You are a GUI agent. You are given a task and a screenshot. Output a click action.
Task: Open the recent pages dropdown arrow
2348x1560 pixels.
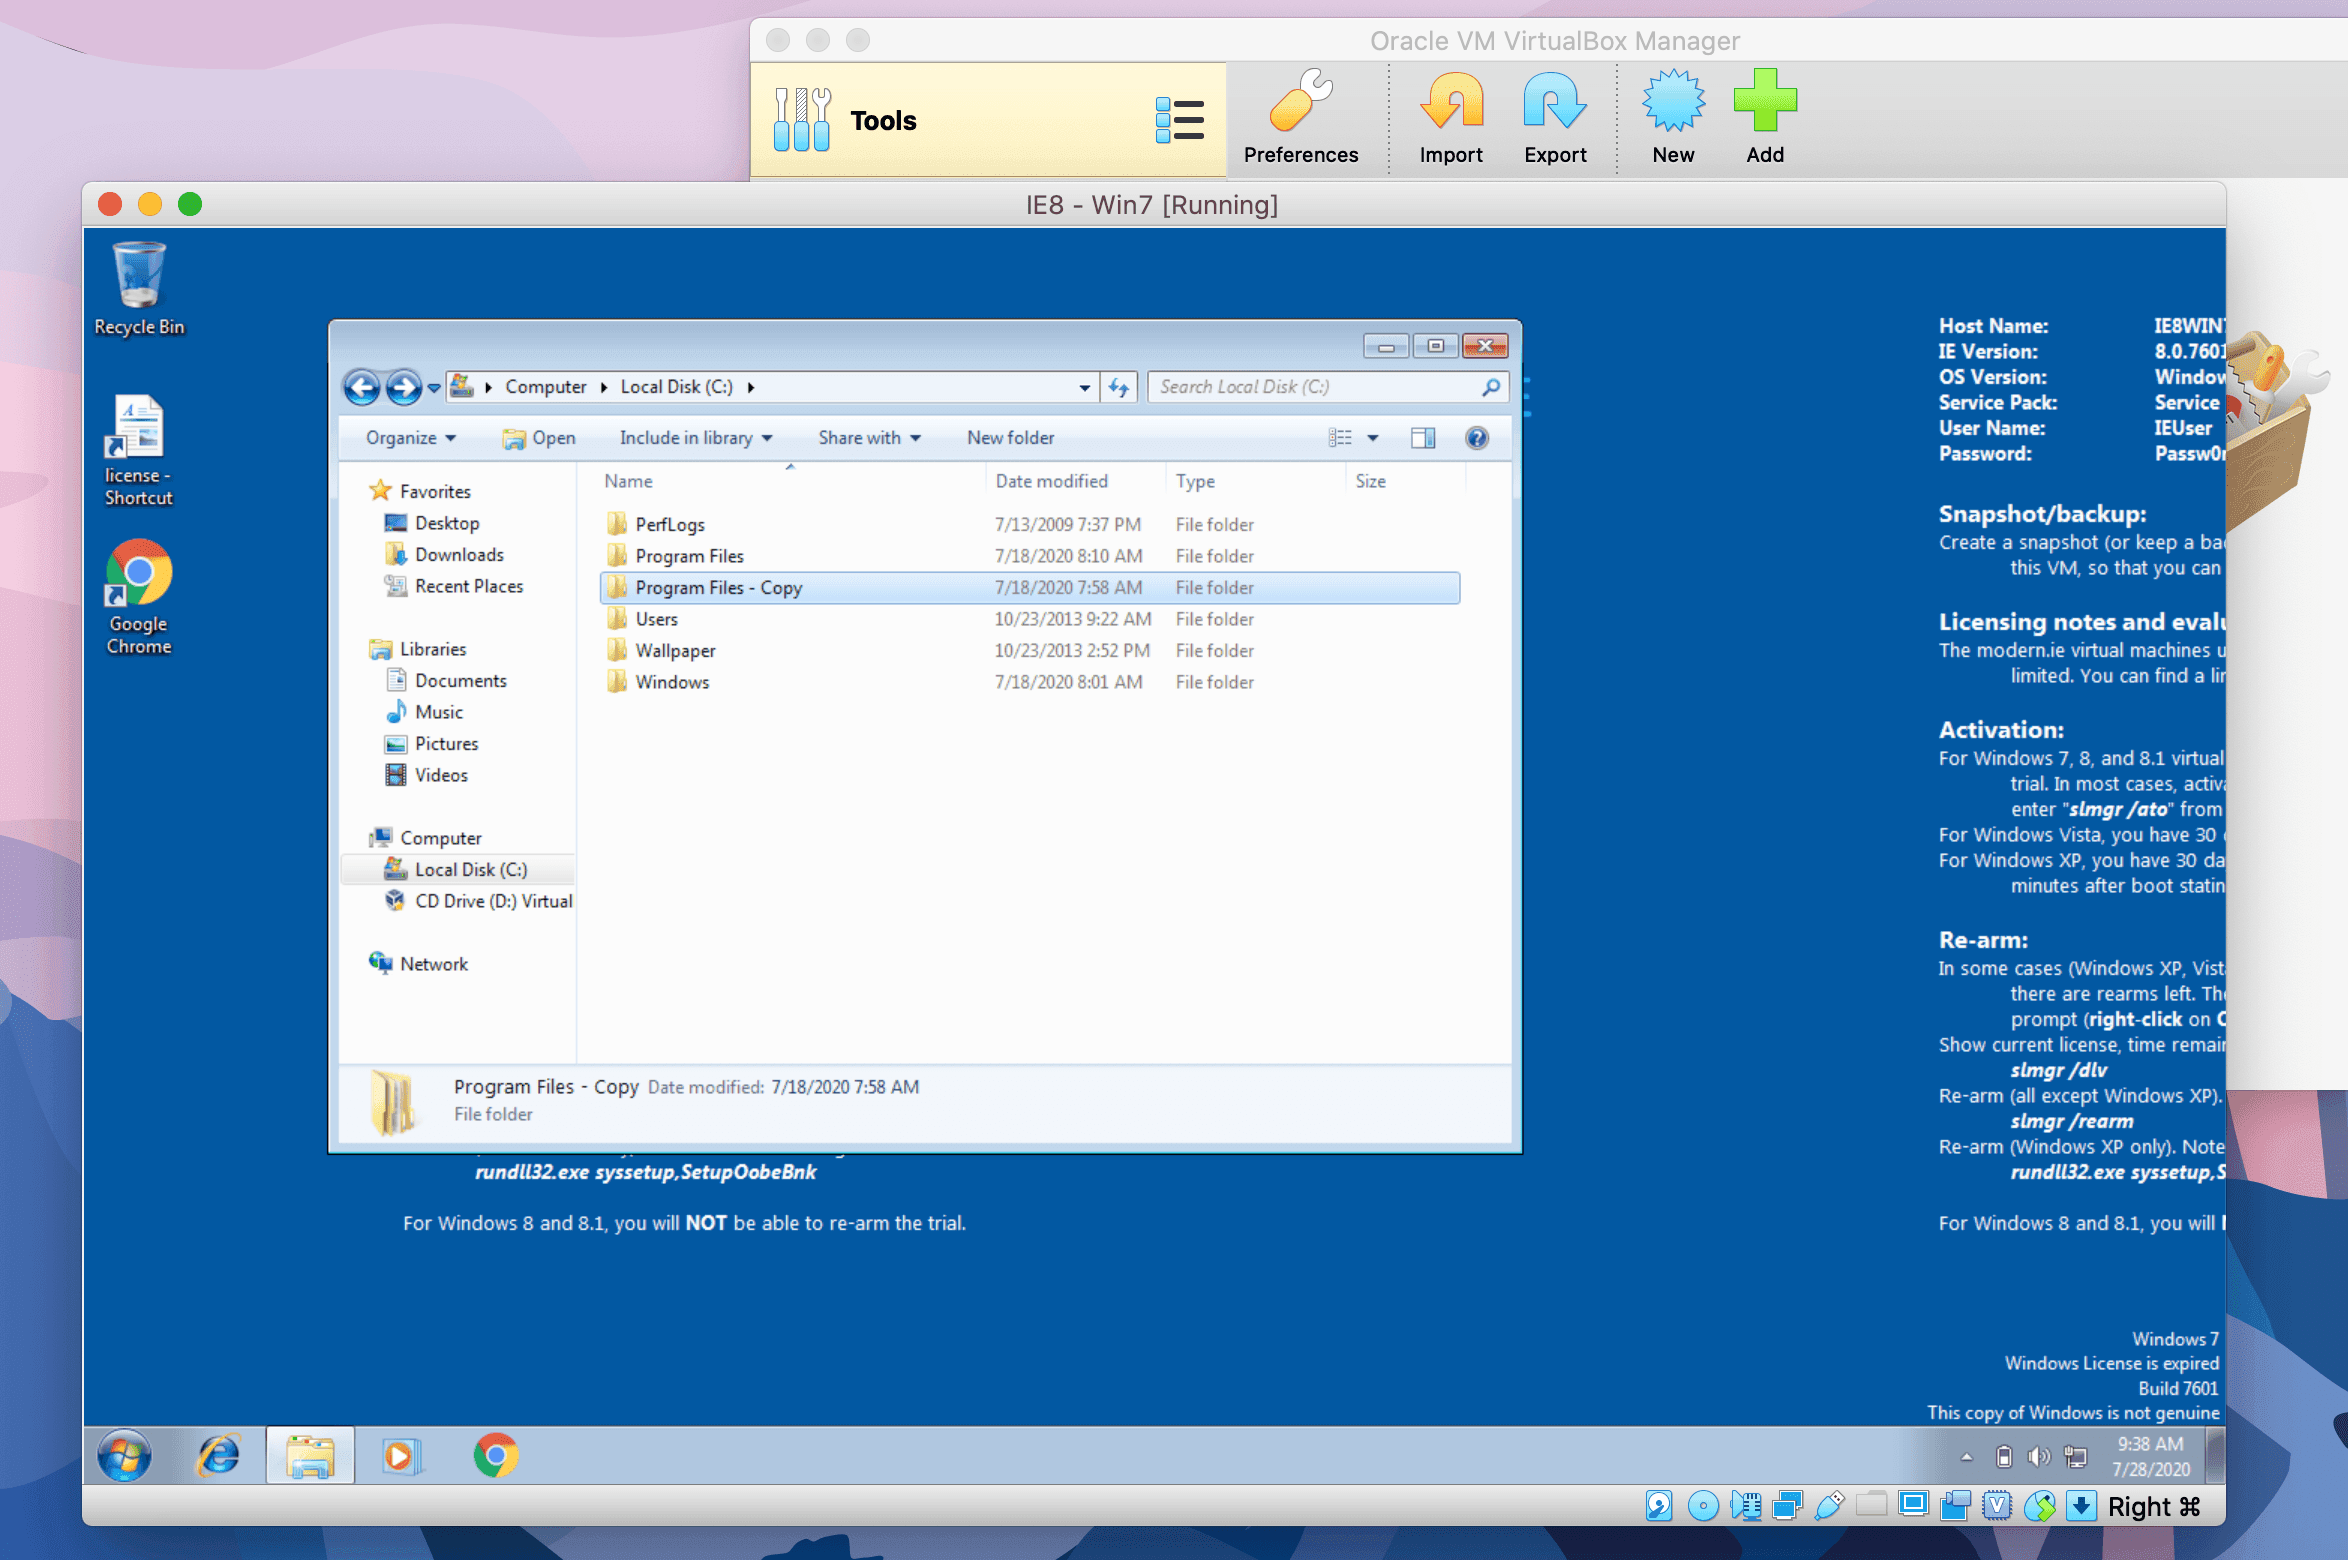click(x=434, y=388)
